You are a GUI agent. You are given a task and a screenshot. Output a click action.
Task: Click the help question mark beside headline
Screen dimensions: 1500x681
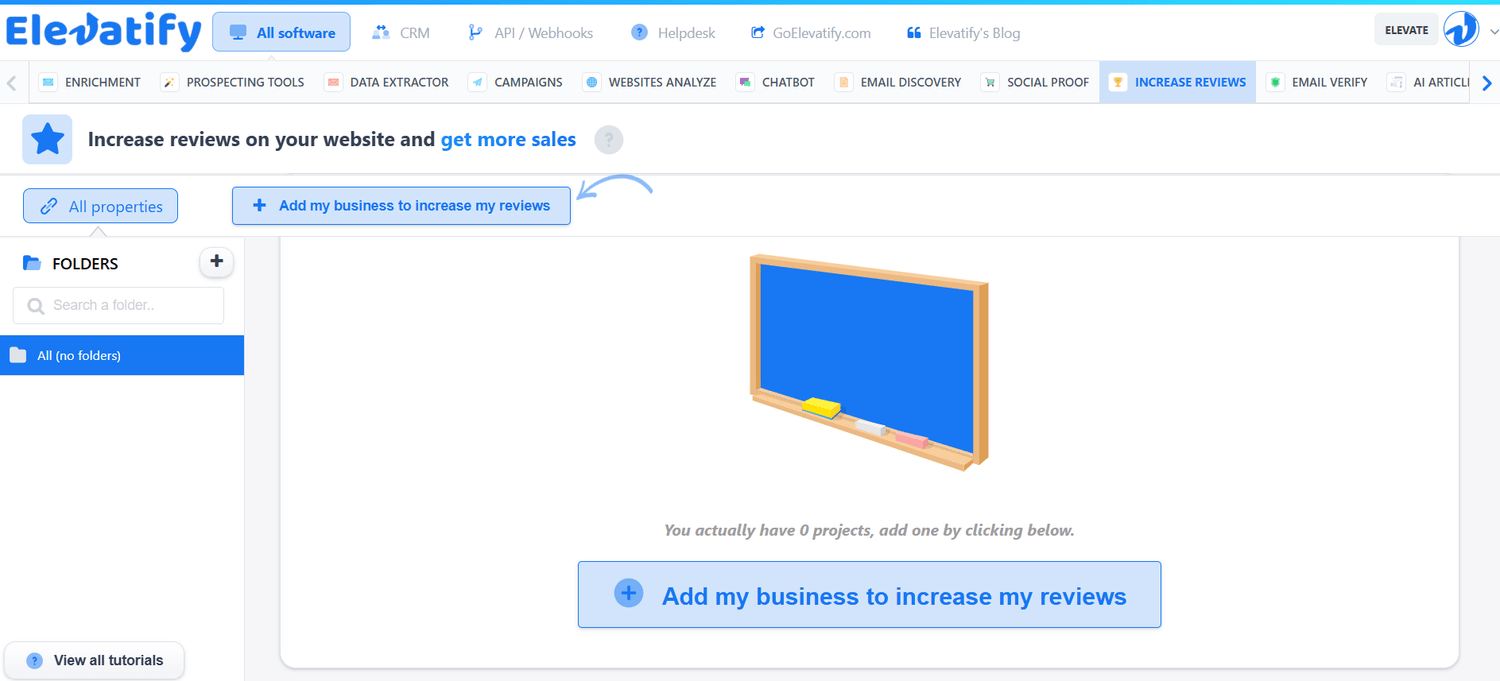point(608,140)
